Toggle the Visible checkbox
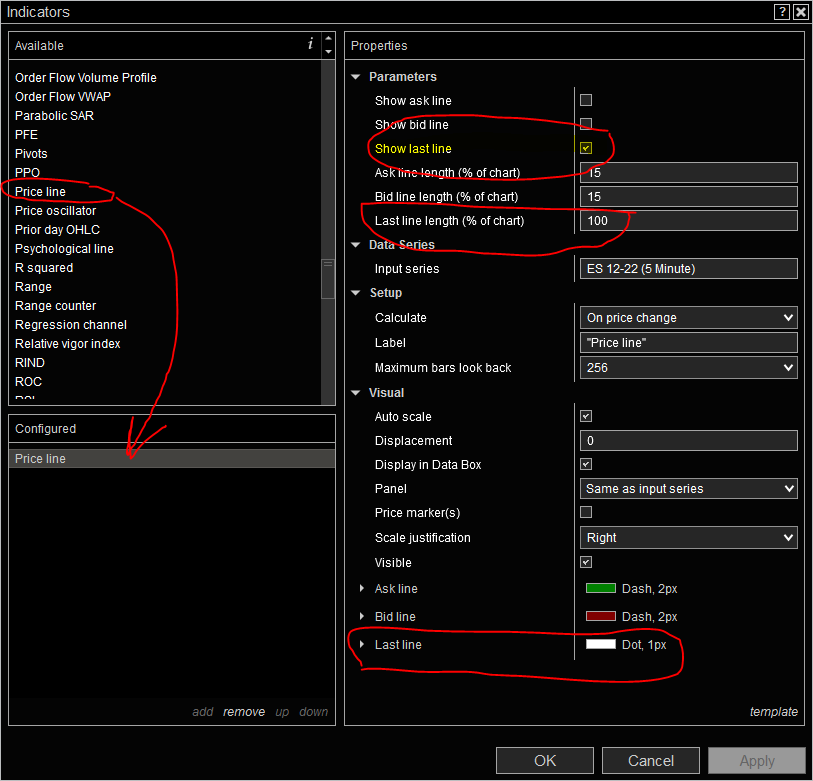Image resolution: width=813 pixels, height=781 pixels. [586, 562]
